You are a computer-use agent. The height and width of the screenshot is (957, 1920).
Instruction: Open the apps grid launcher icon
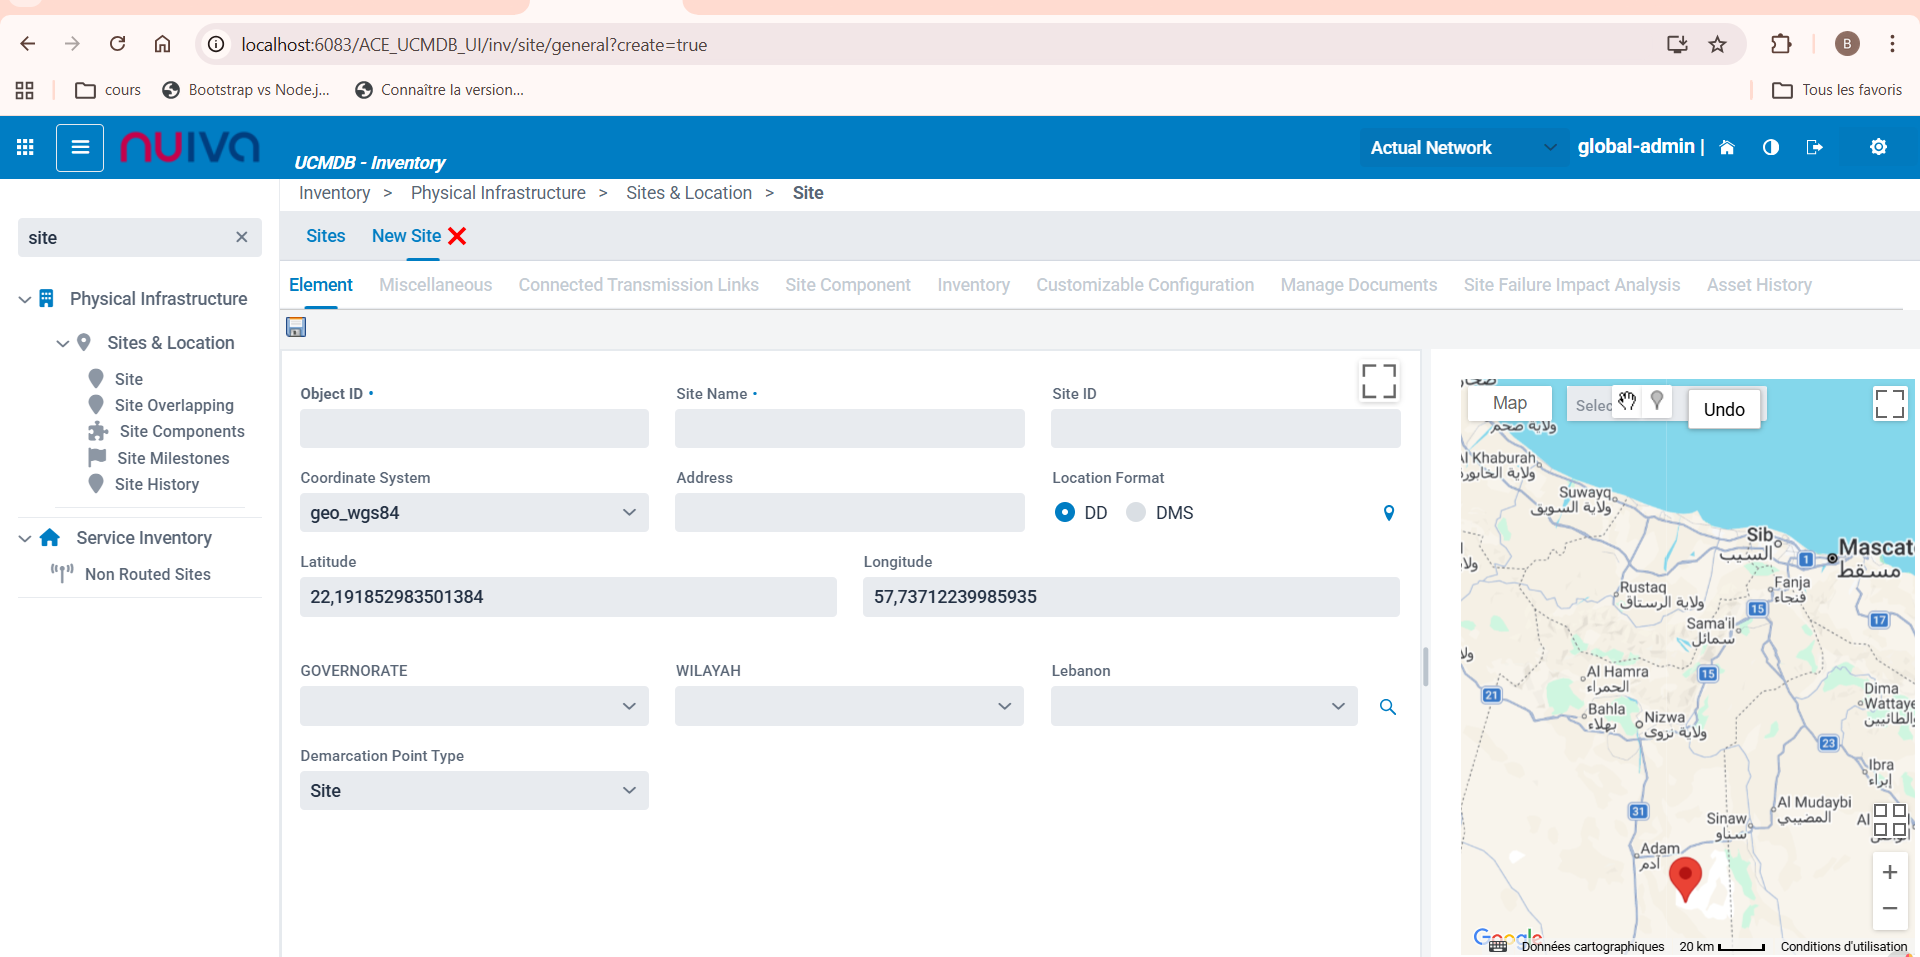[x=26, y=148]
